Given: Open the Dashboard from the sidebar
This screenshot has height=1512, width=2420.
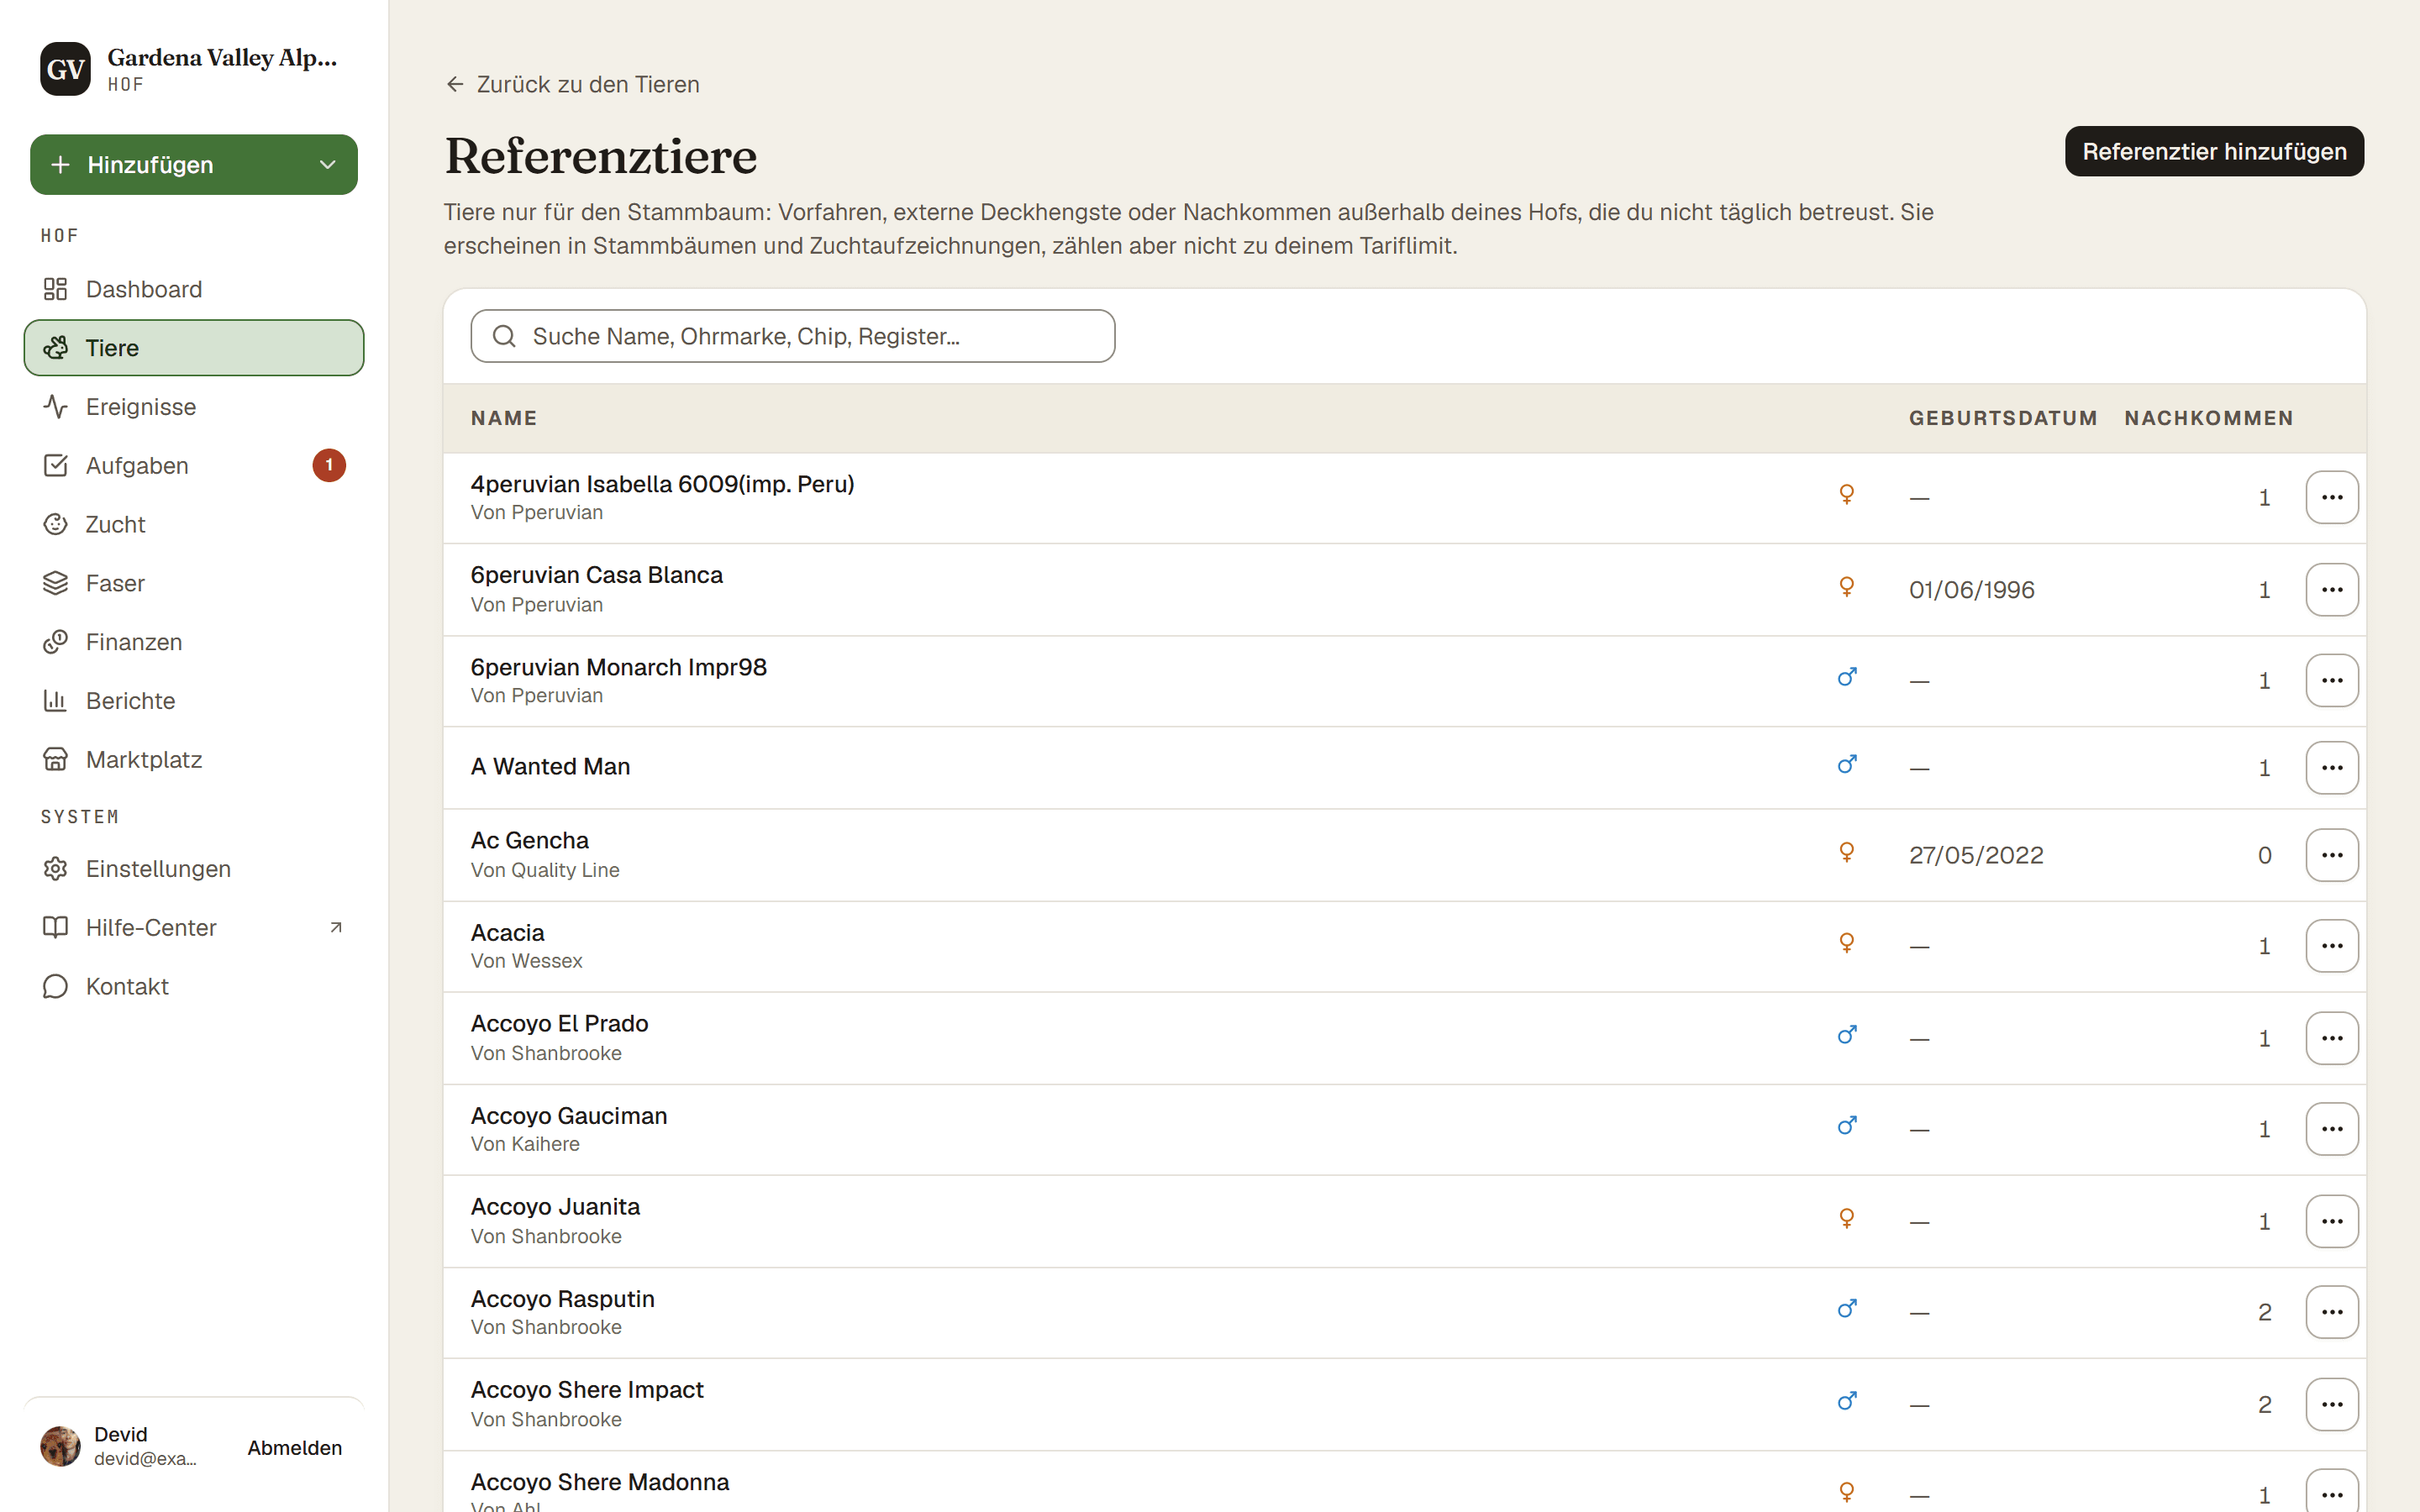Looking at the screenshot, I should pyautogui.click(x=193, y=289).
